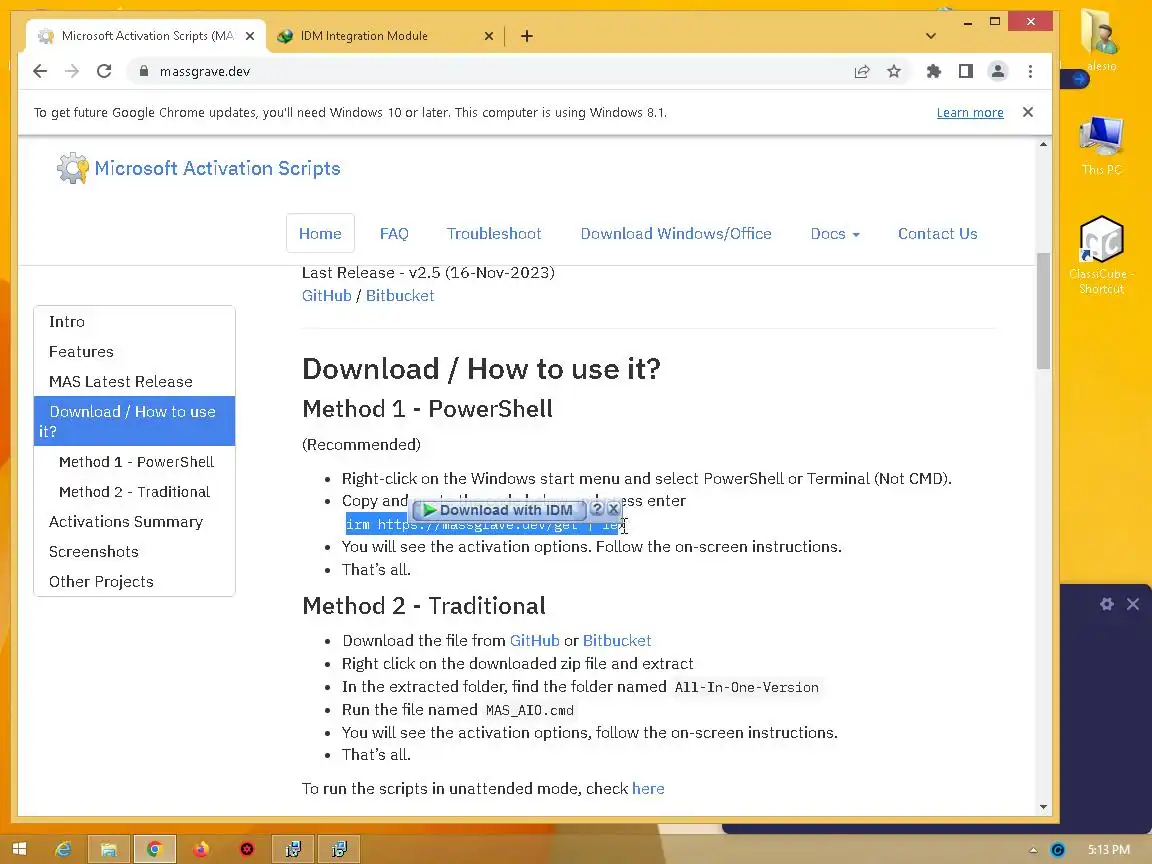Open the FAQ page
The height and width of the screenshot is (864, 1152).
394,234
